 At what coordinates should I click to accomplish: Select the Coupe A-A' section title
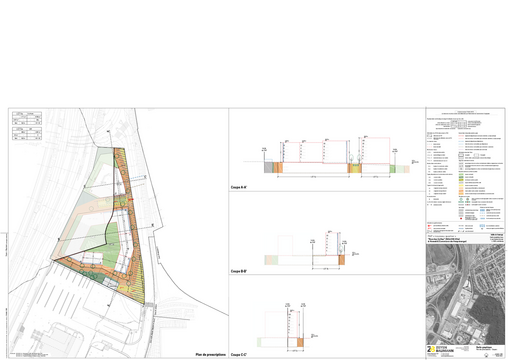pos(239,187)
